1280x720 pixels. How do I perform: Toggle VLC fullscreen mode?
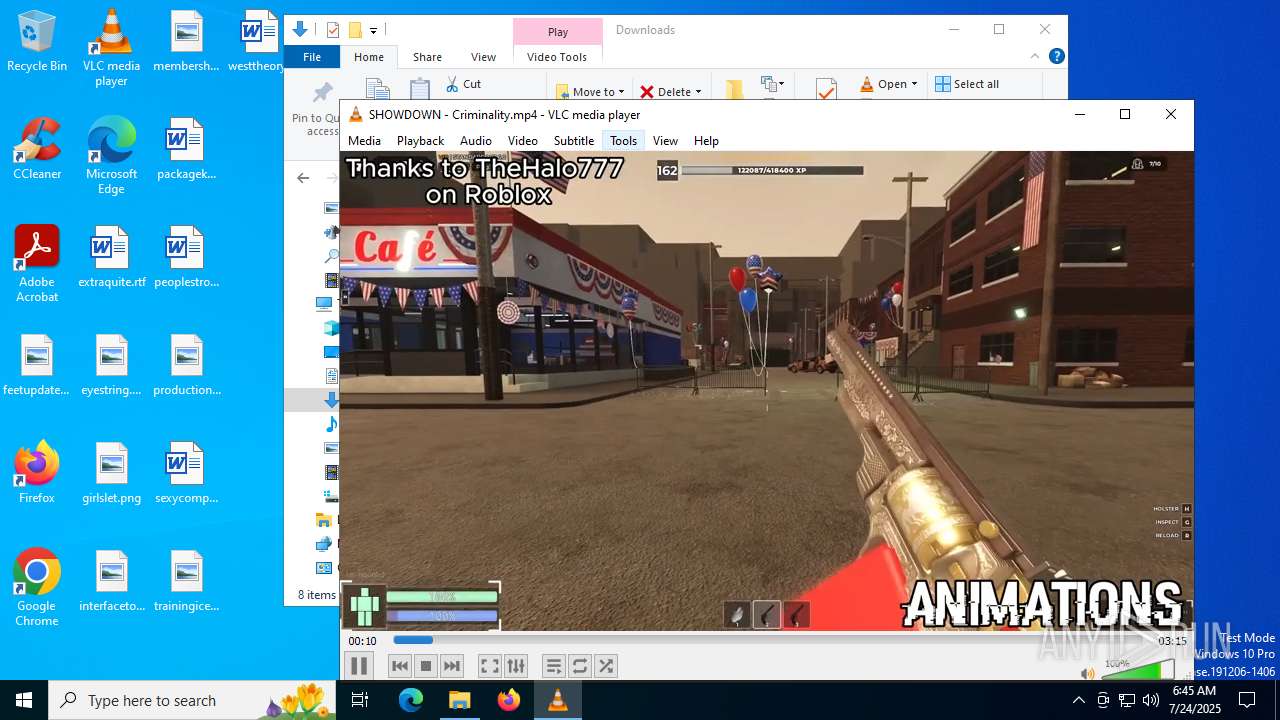489,666
